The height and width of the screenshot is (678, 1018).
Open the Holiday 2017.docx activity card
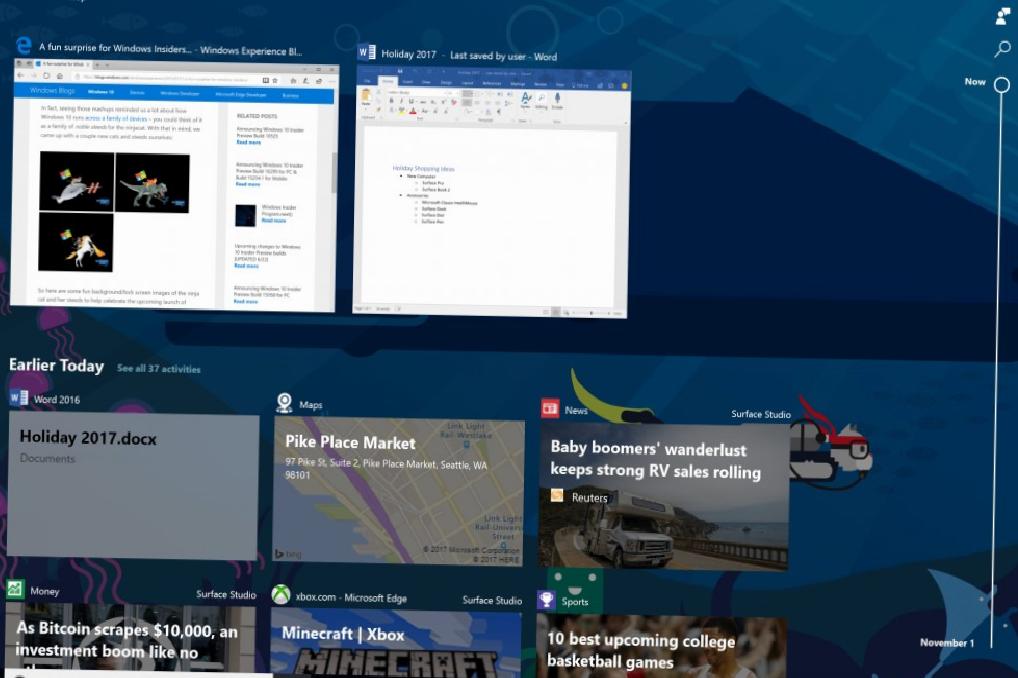tap(133, 486)
